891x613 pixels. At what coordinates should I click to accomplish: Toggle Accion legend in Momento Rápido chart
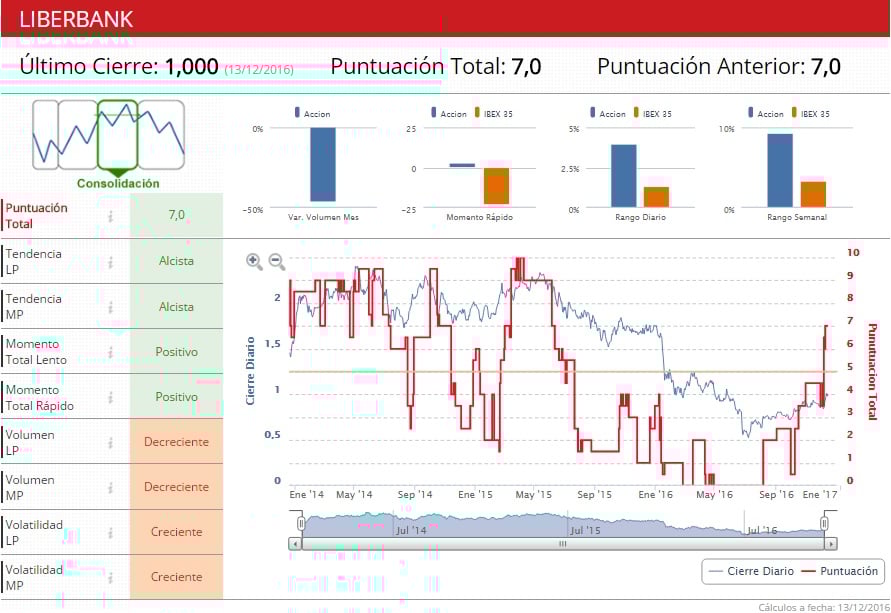pyautogui.click(x=448, y=113)
